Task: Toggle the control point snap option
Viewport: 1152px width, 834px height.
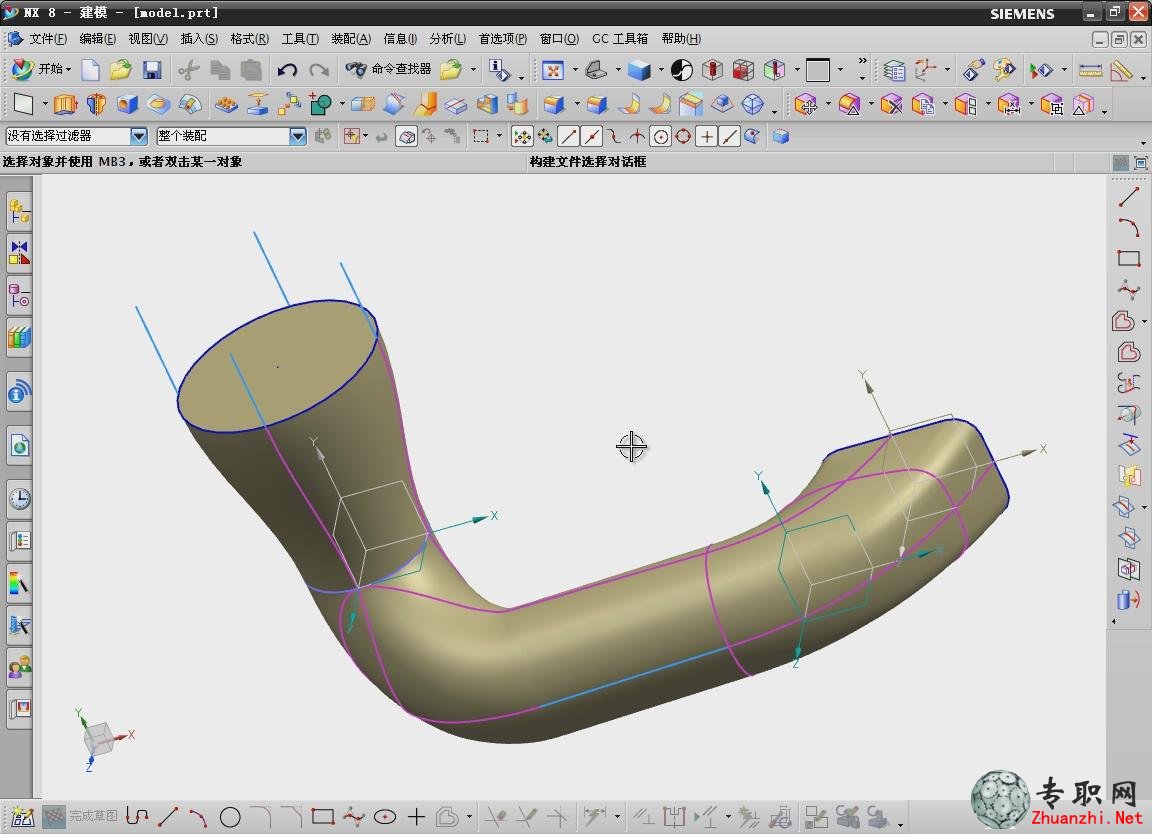Action: [x=614, y=137]
